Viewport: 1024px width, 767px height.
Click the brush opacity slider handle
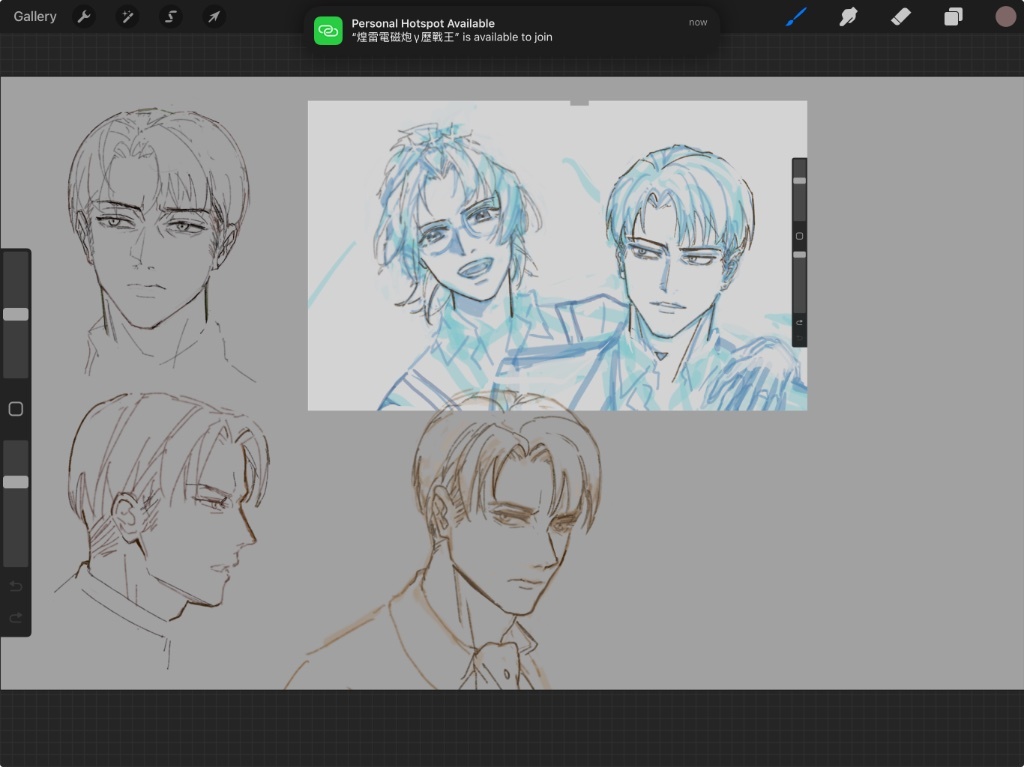[16, 482]
